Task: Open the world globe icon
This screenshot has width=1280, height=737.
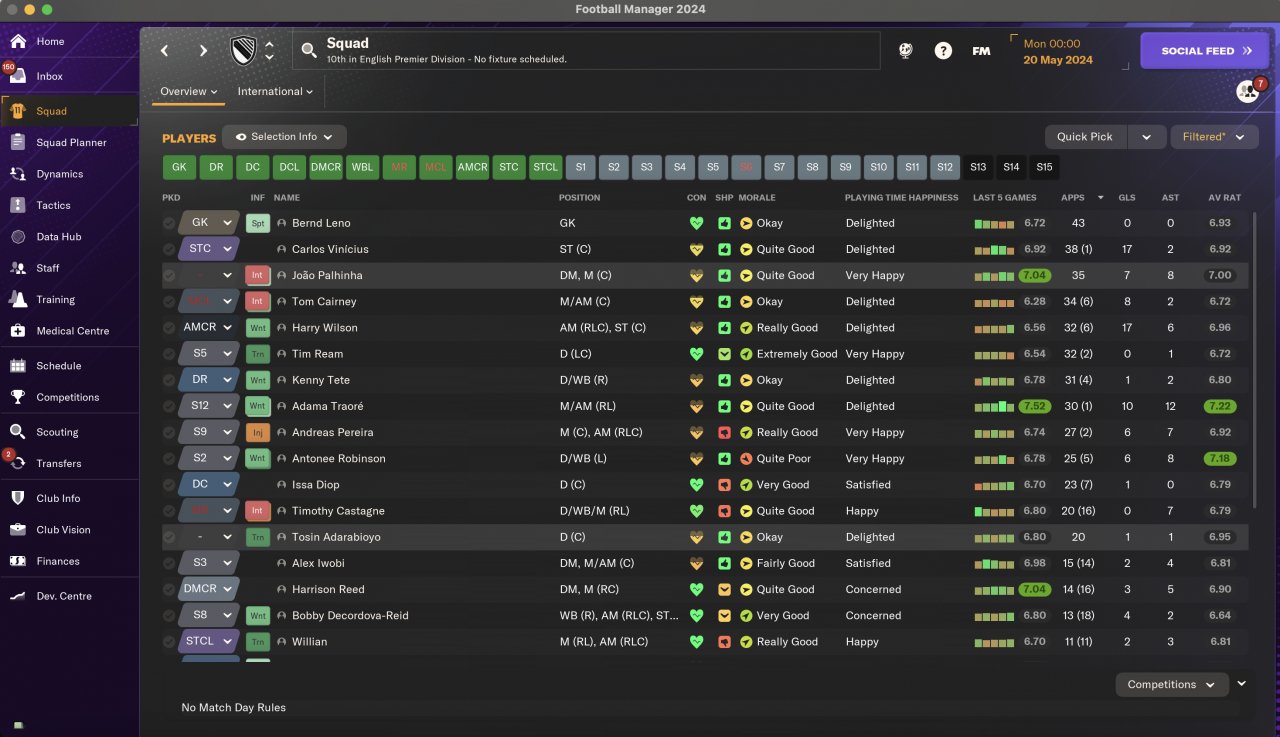Action: click(906, 50)
